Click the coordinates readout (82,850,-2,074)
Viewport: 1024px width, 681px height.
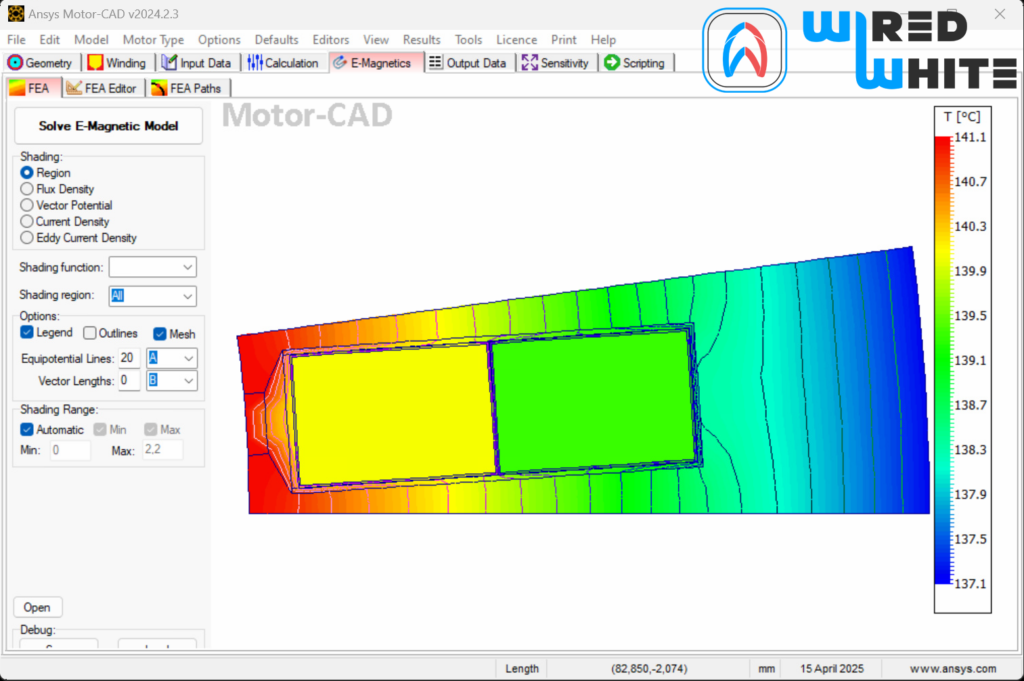[x=648, y=669]
